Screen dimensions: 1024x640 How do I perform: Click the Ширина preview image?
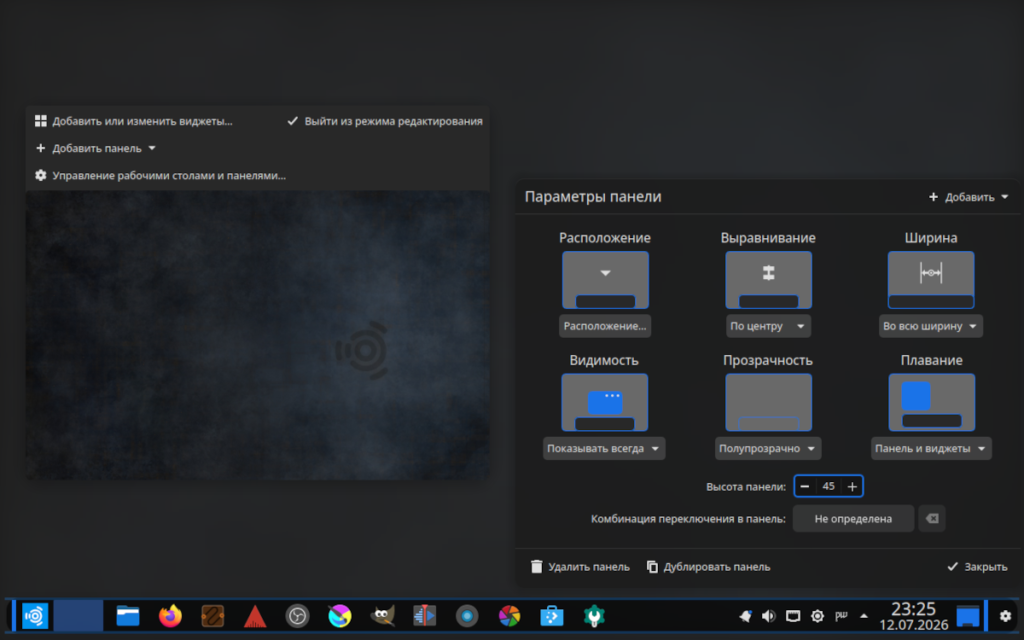click(931, 280)
